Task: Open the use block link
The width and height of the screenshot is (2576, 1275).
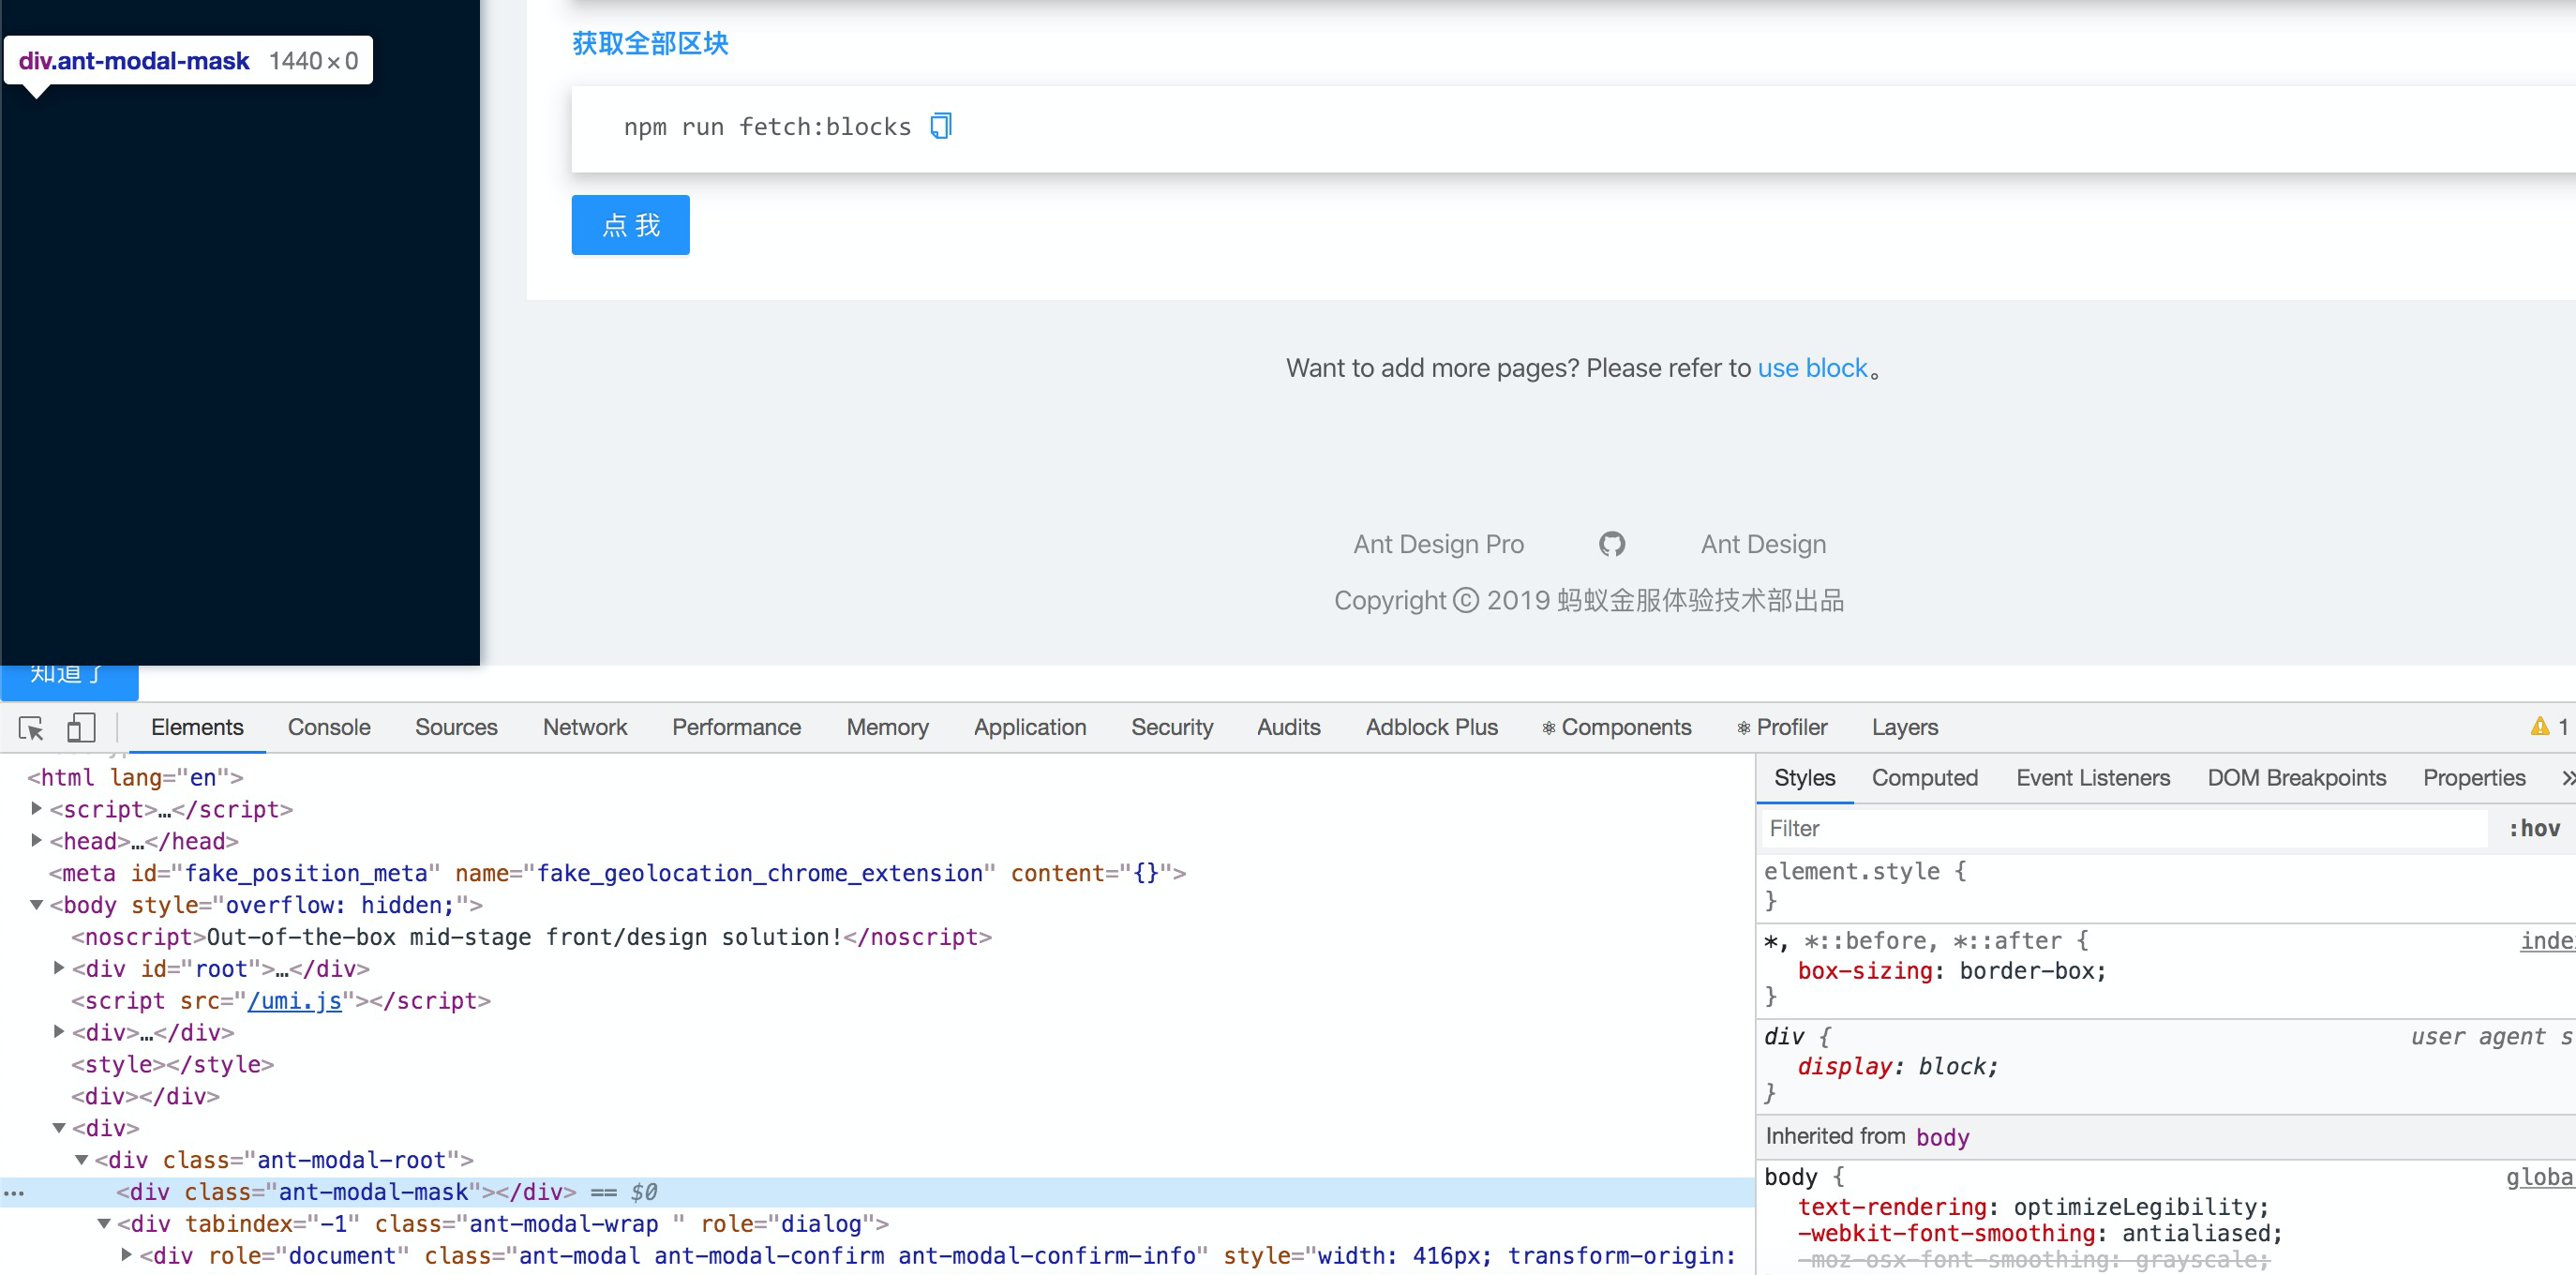Action: 1812,368
